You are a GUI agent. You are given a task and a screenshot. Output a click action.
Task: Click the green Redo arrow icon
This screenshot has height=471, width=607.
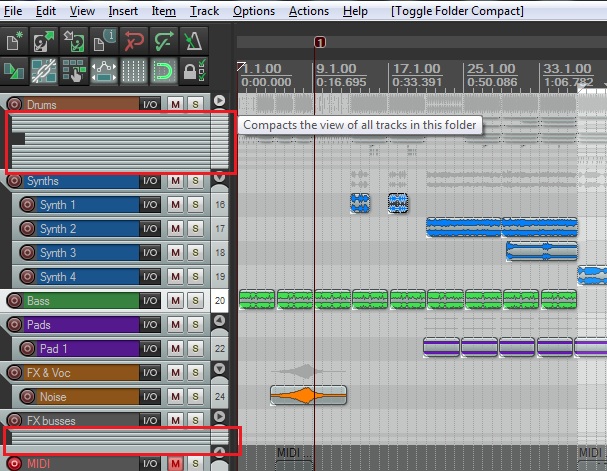164,41
